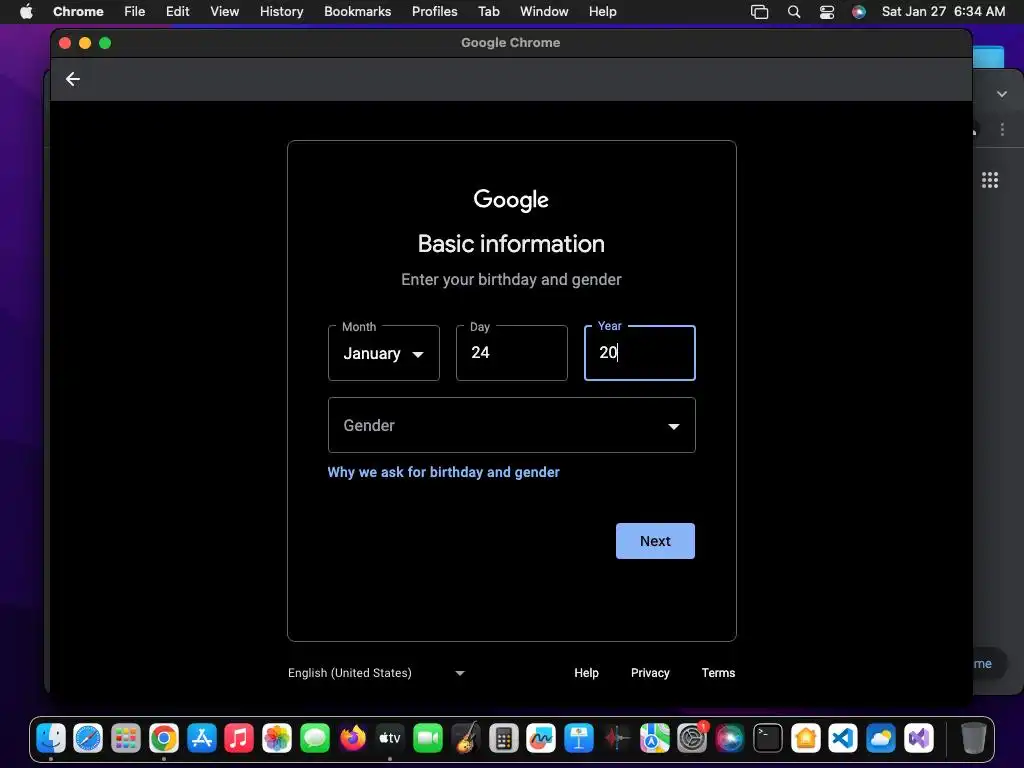1024x768 pixels.
Task: Open the View menu
Action: coord(225,12)
